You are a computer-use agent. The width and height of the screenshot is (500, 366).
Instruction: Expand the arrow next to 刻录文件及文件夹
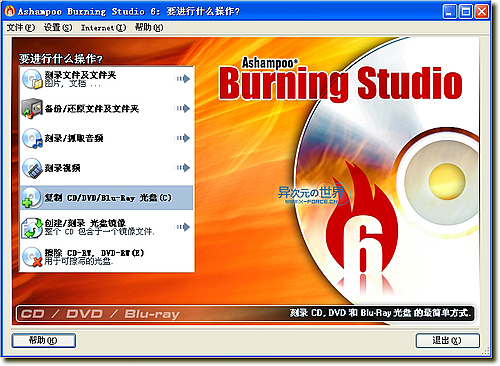(x=183, y=79)
